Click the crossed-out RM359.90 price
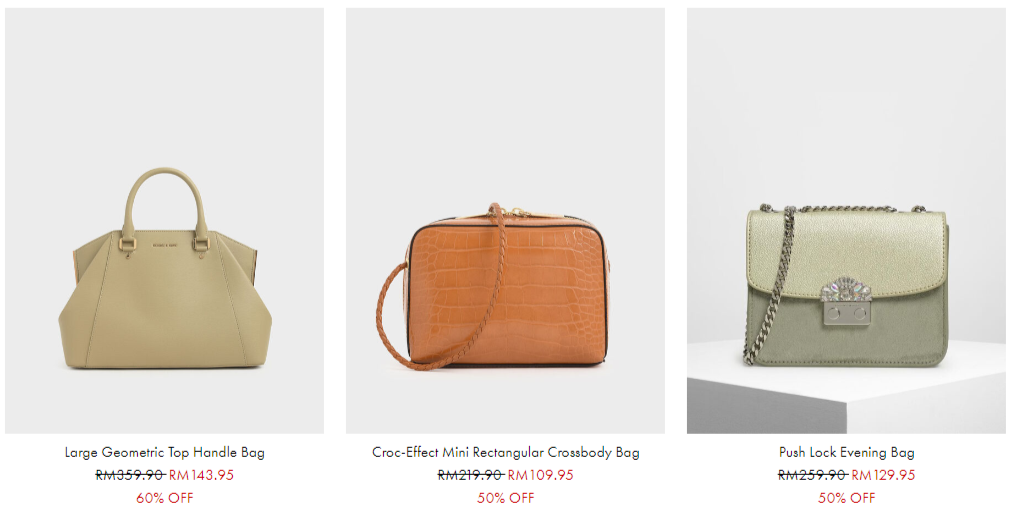Screen dimensions: 1016x518 (x=130, y=475)
